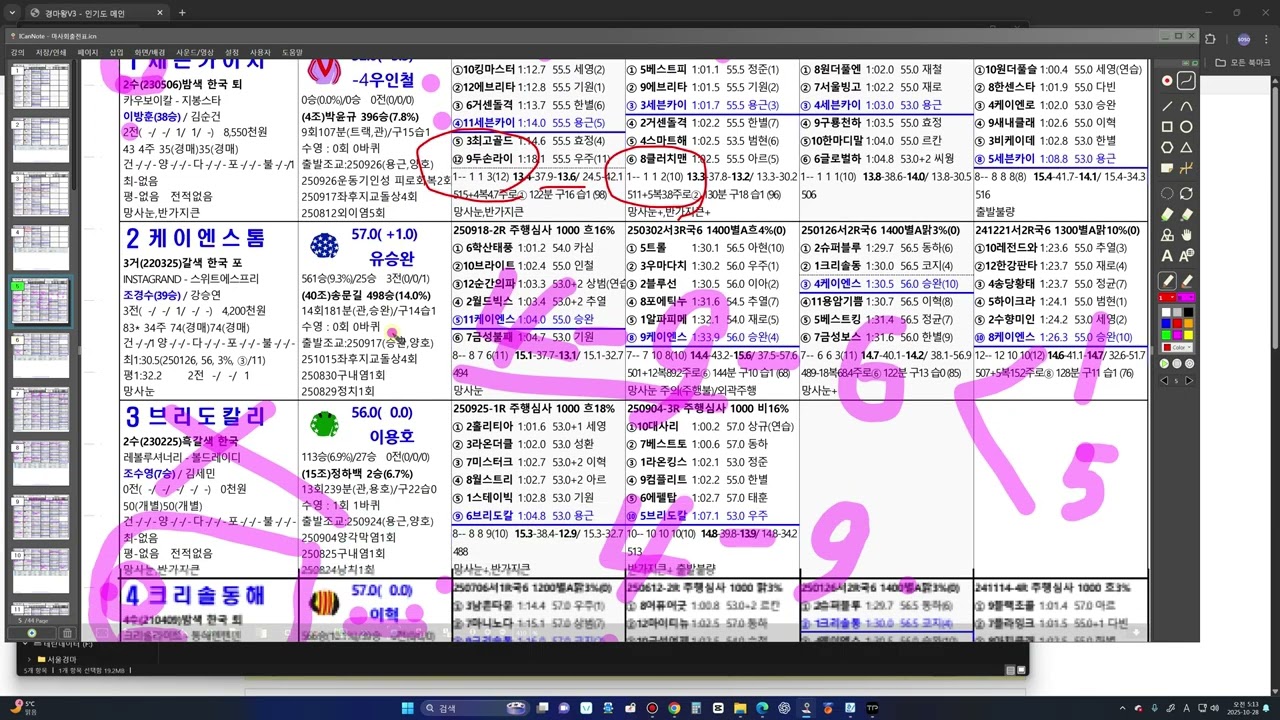This screenshot has width=1280, height=720.
Task: Select the text A tool
Action: 1167,255
